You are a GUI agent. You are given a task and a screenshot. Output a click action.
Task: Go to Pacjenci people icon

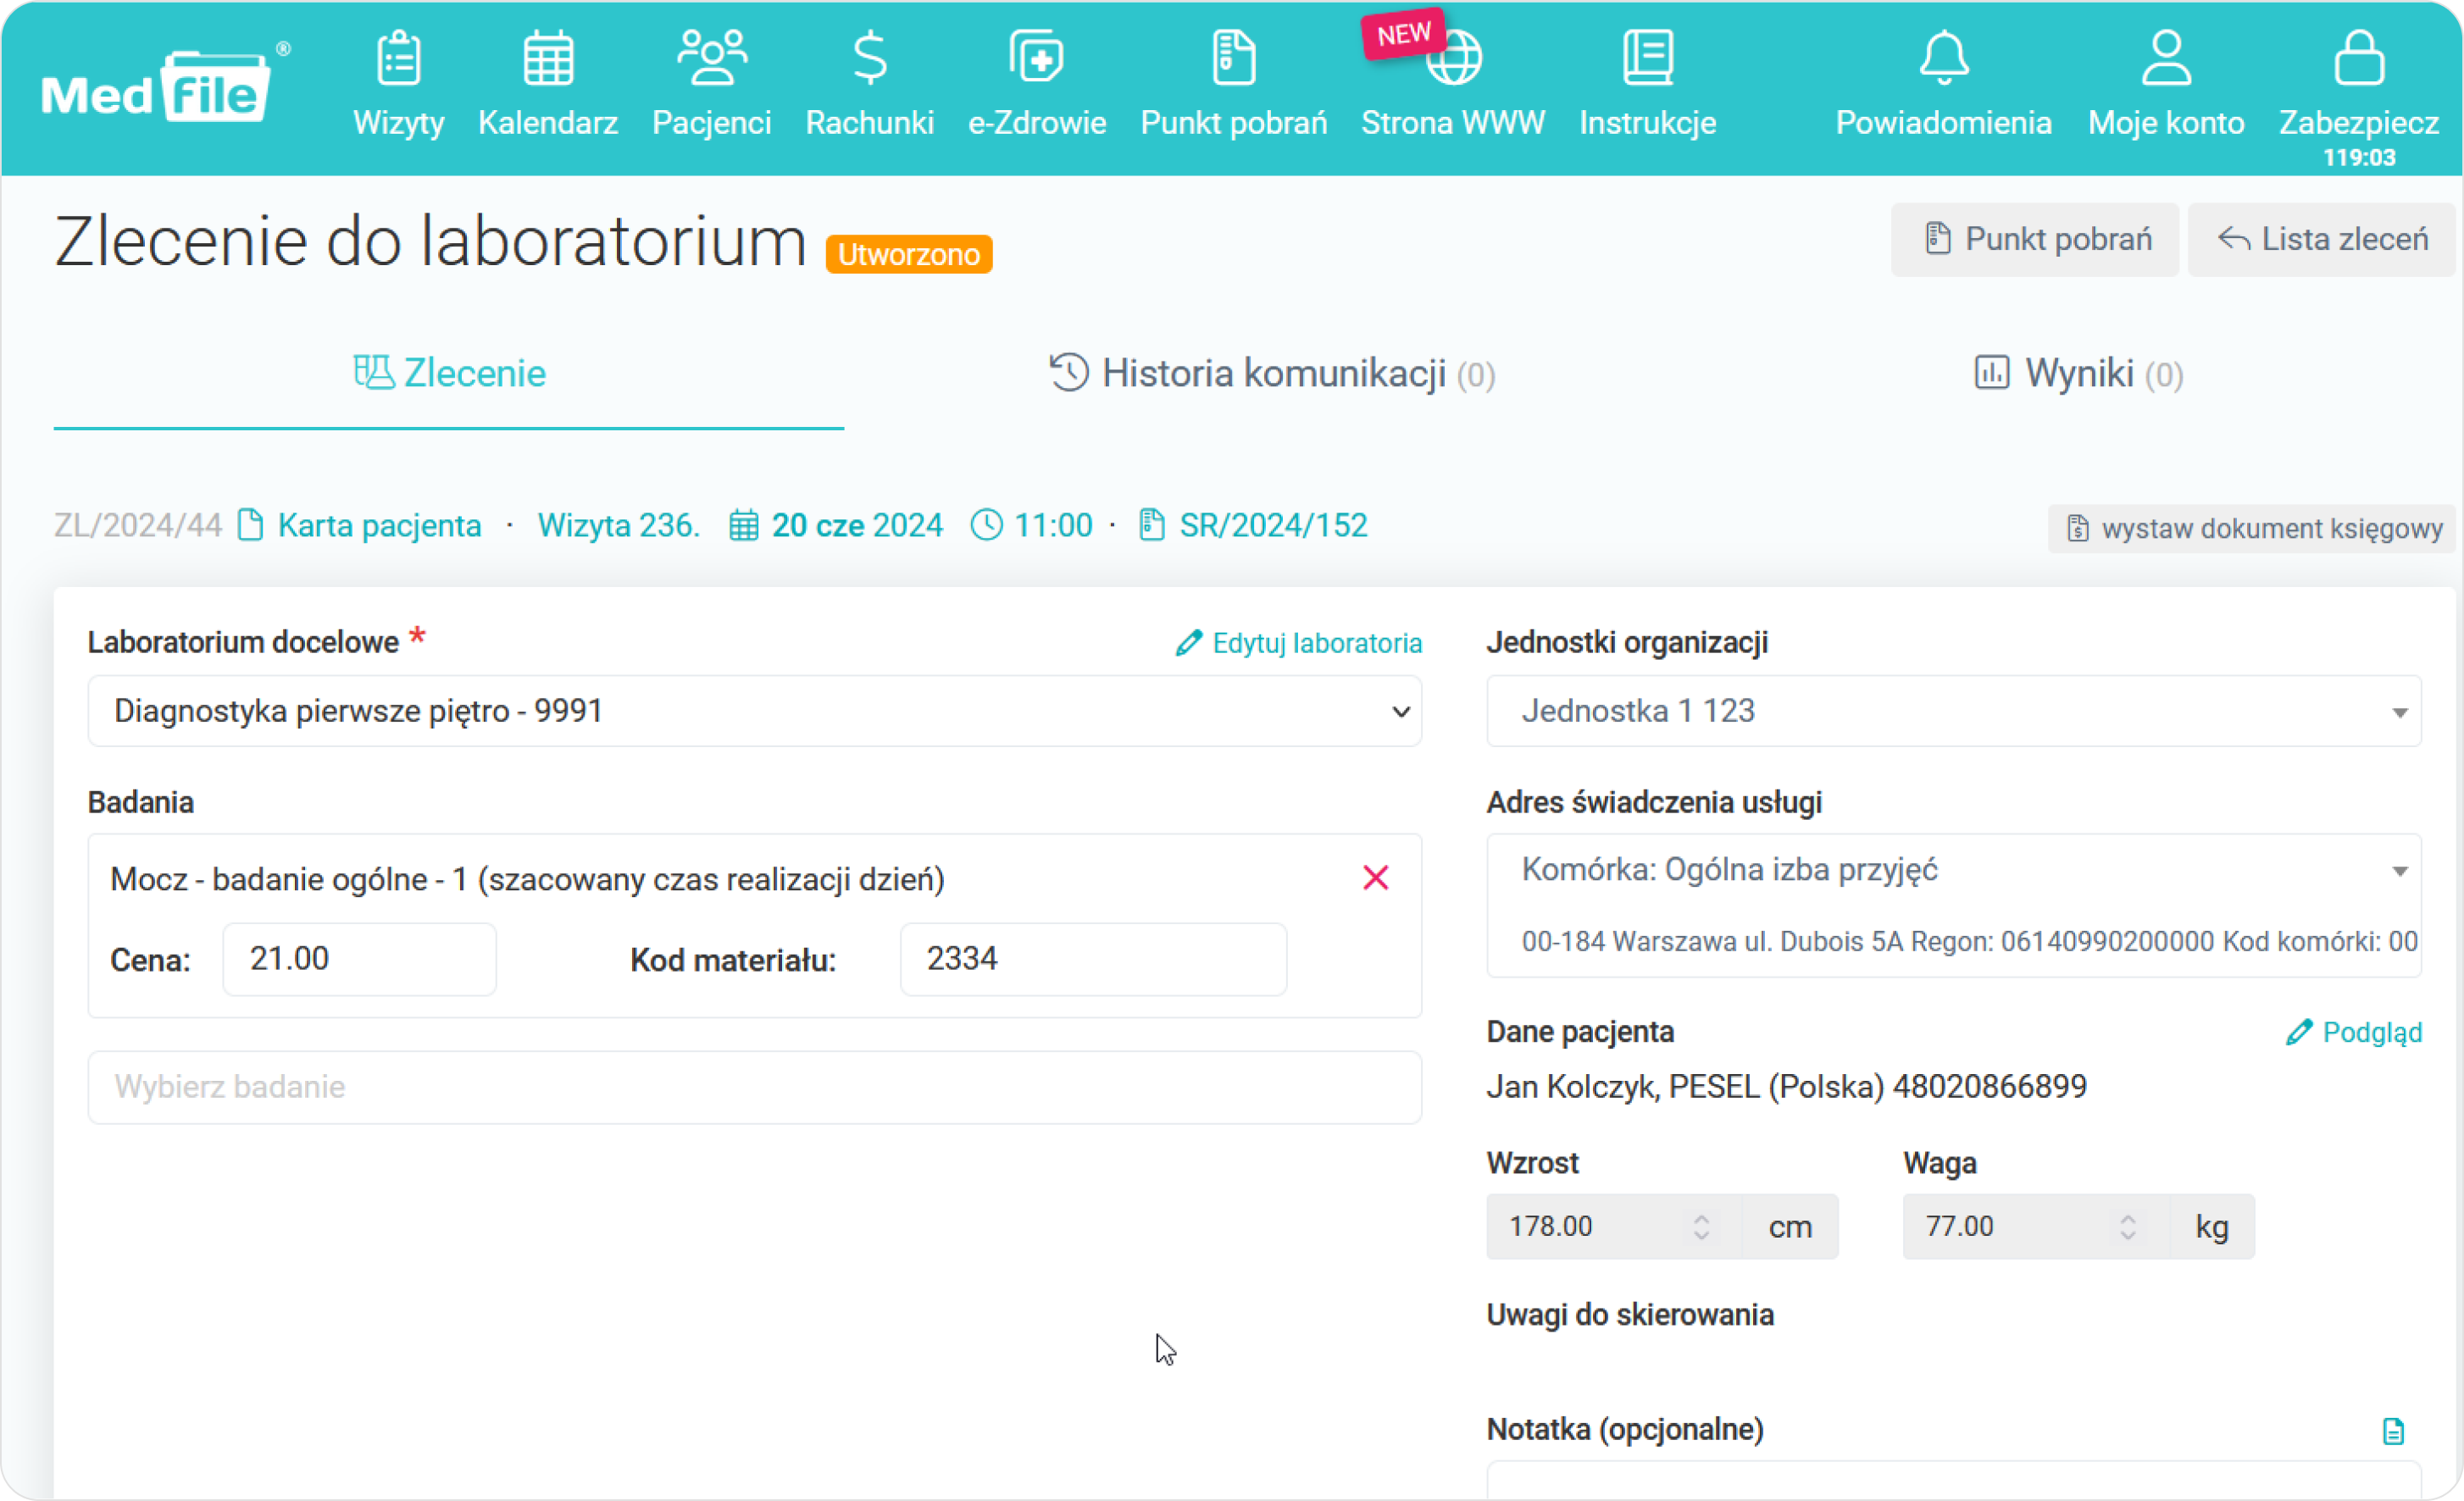[x=711, y=58]
